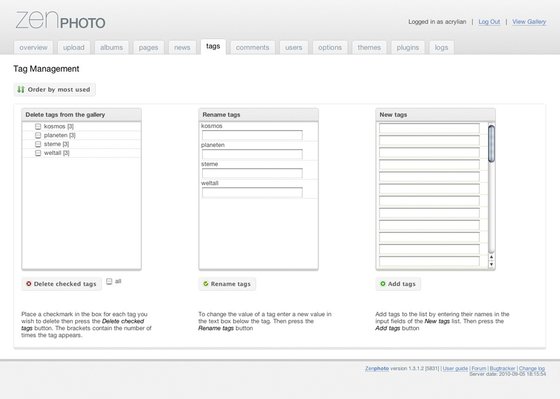560x399 pixels.
Task: Click green check icon on Rename tags
Action: [206, 284]
